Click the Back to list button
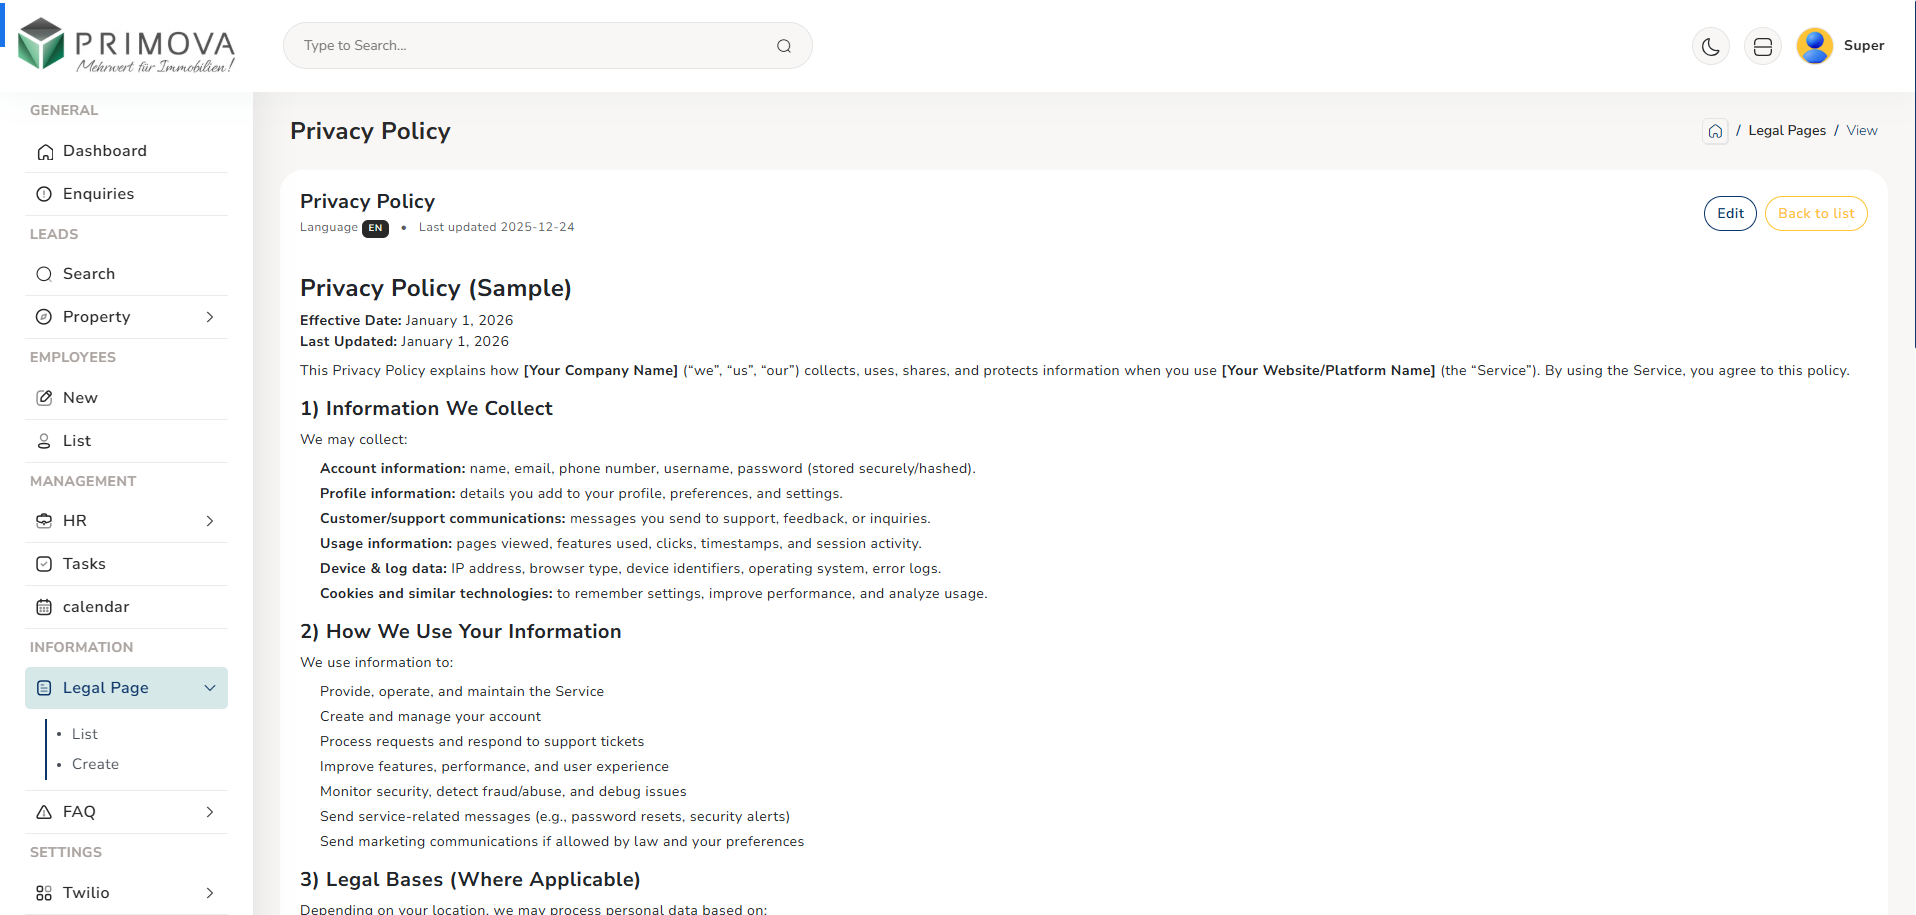 pyautogui.click(x=1815, y=214)
